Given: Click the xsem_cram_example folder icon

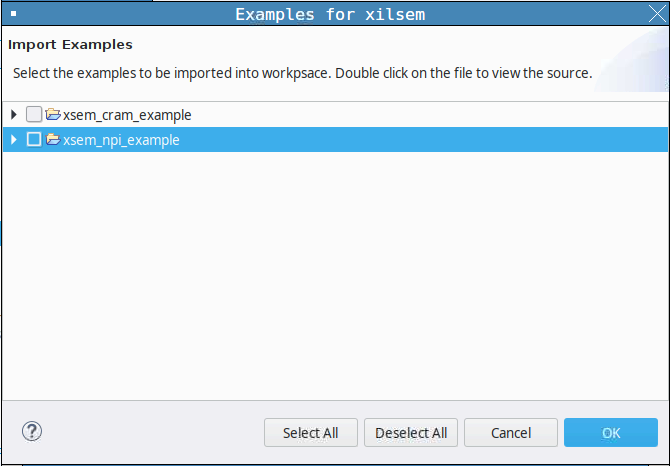Looking at the screenshot, I should click(53, 115).
